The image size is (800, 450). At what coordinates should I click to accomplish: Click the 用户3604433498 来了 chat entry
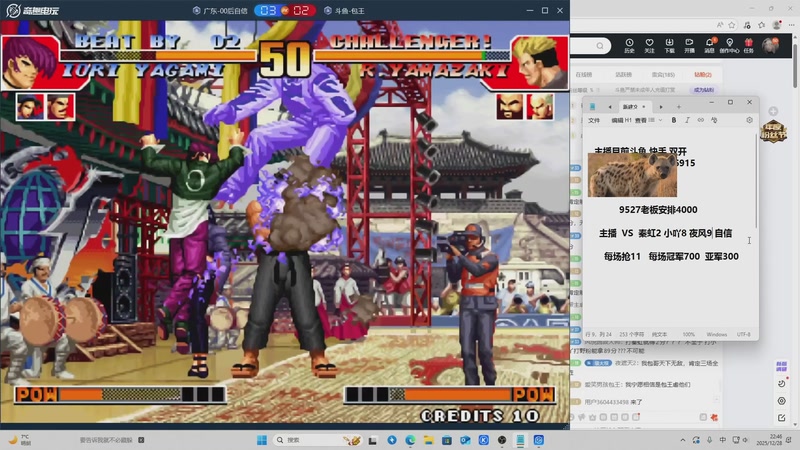coord(613,402)
